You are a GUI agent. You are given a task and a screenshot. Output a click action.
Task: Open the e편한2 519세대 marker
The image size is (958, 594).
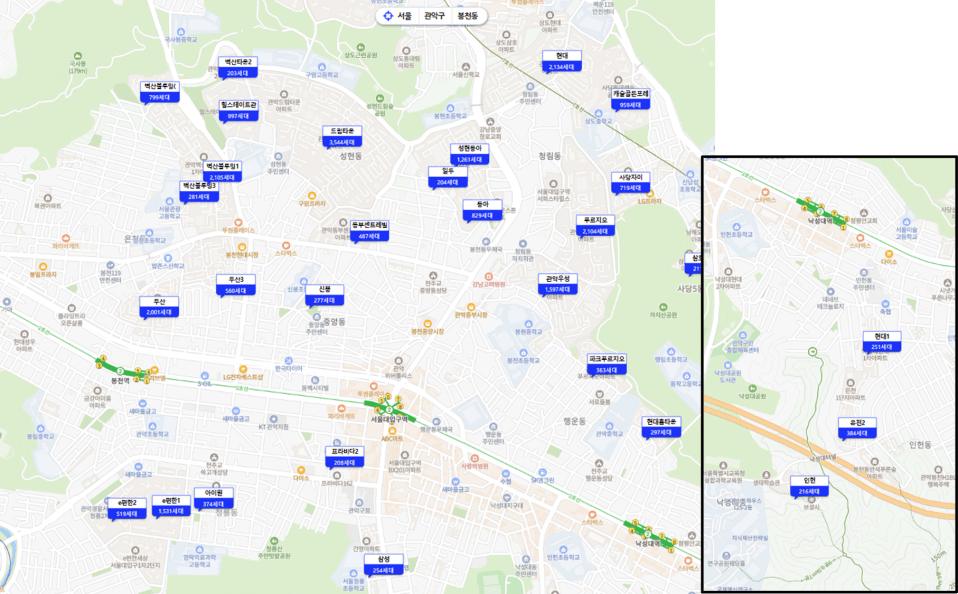coord(127,508)
